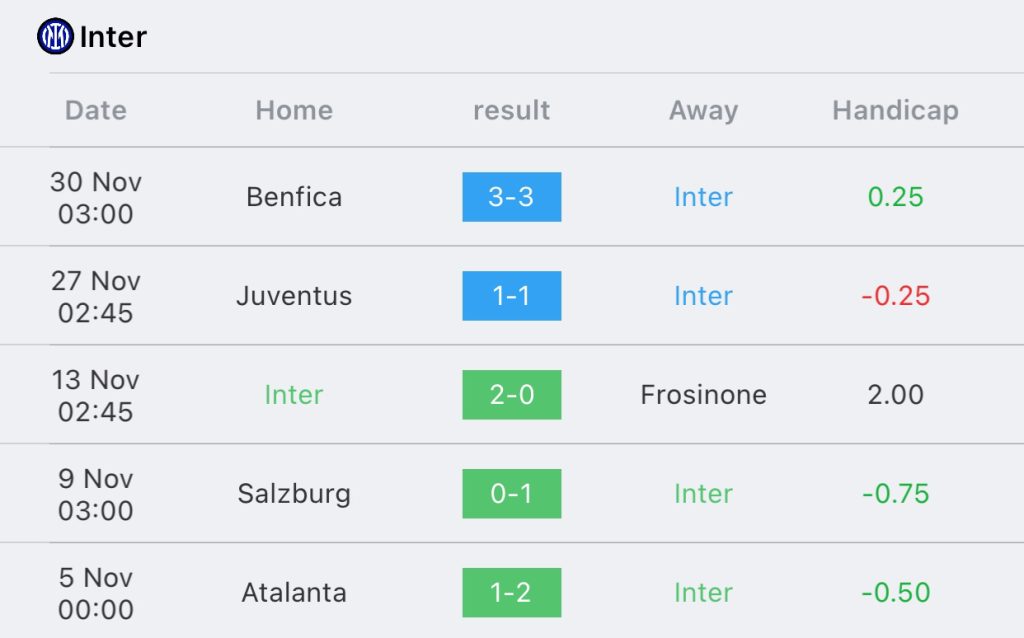The width and height of the screenshot is (1024, 638).
Task: Open the 3-3 Benfica match result
Action: (x=511, y=197)
